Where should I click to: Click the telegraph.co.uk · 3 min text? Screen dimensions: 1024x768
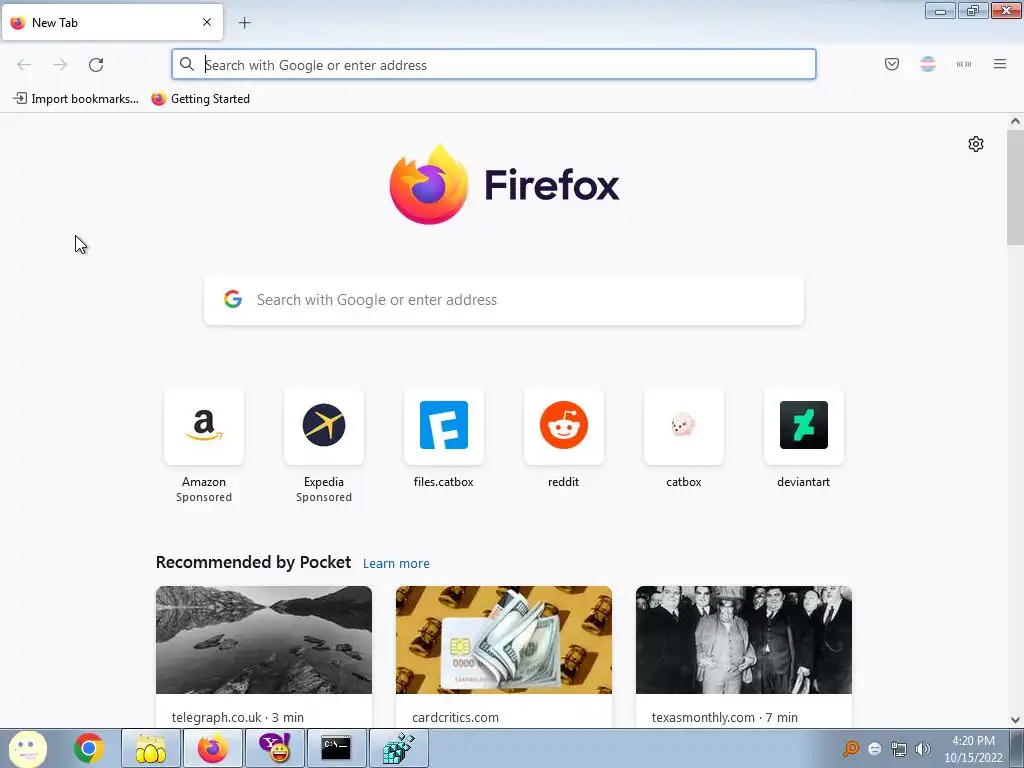(238, 717)
